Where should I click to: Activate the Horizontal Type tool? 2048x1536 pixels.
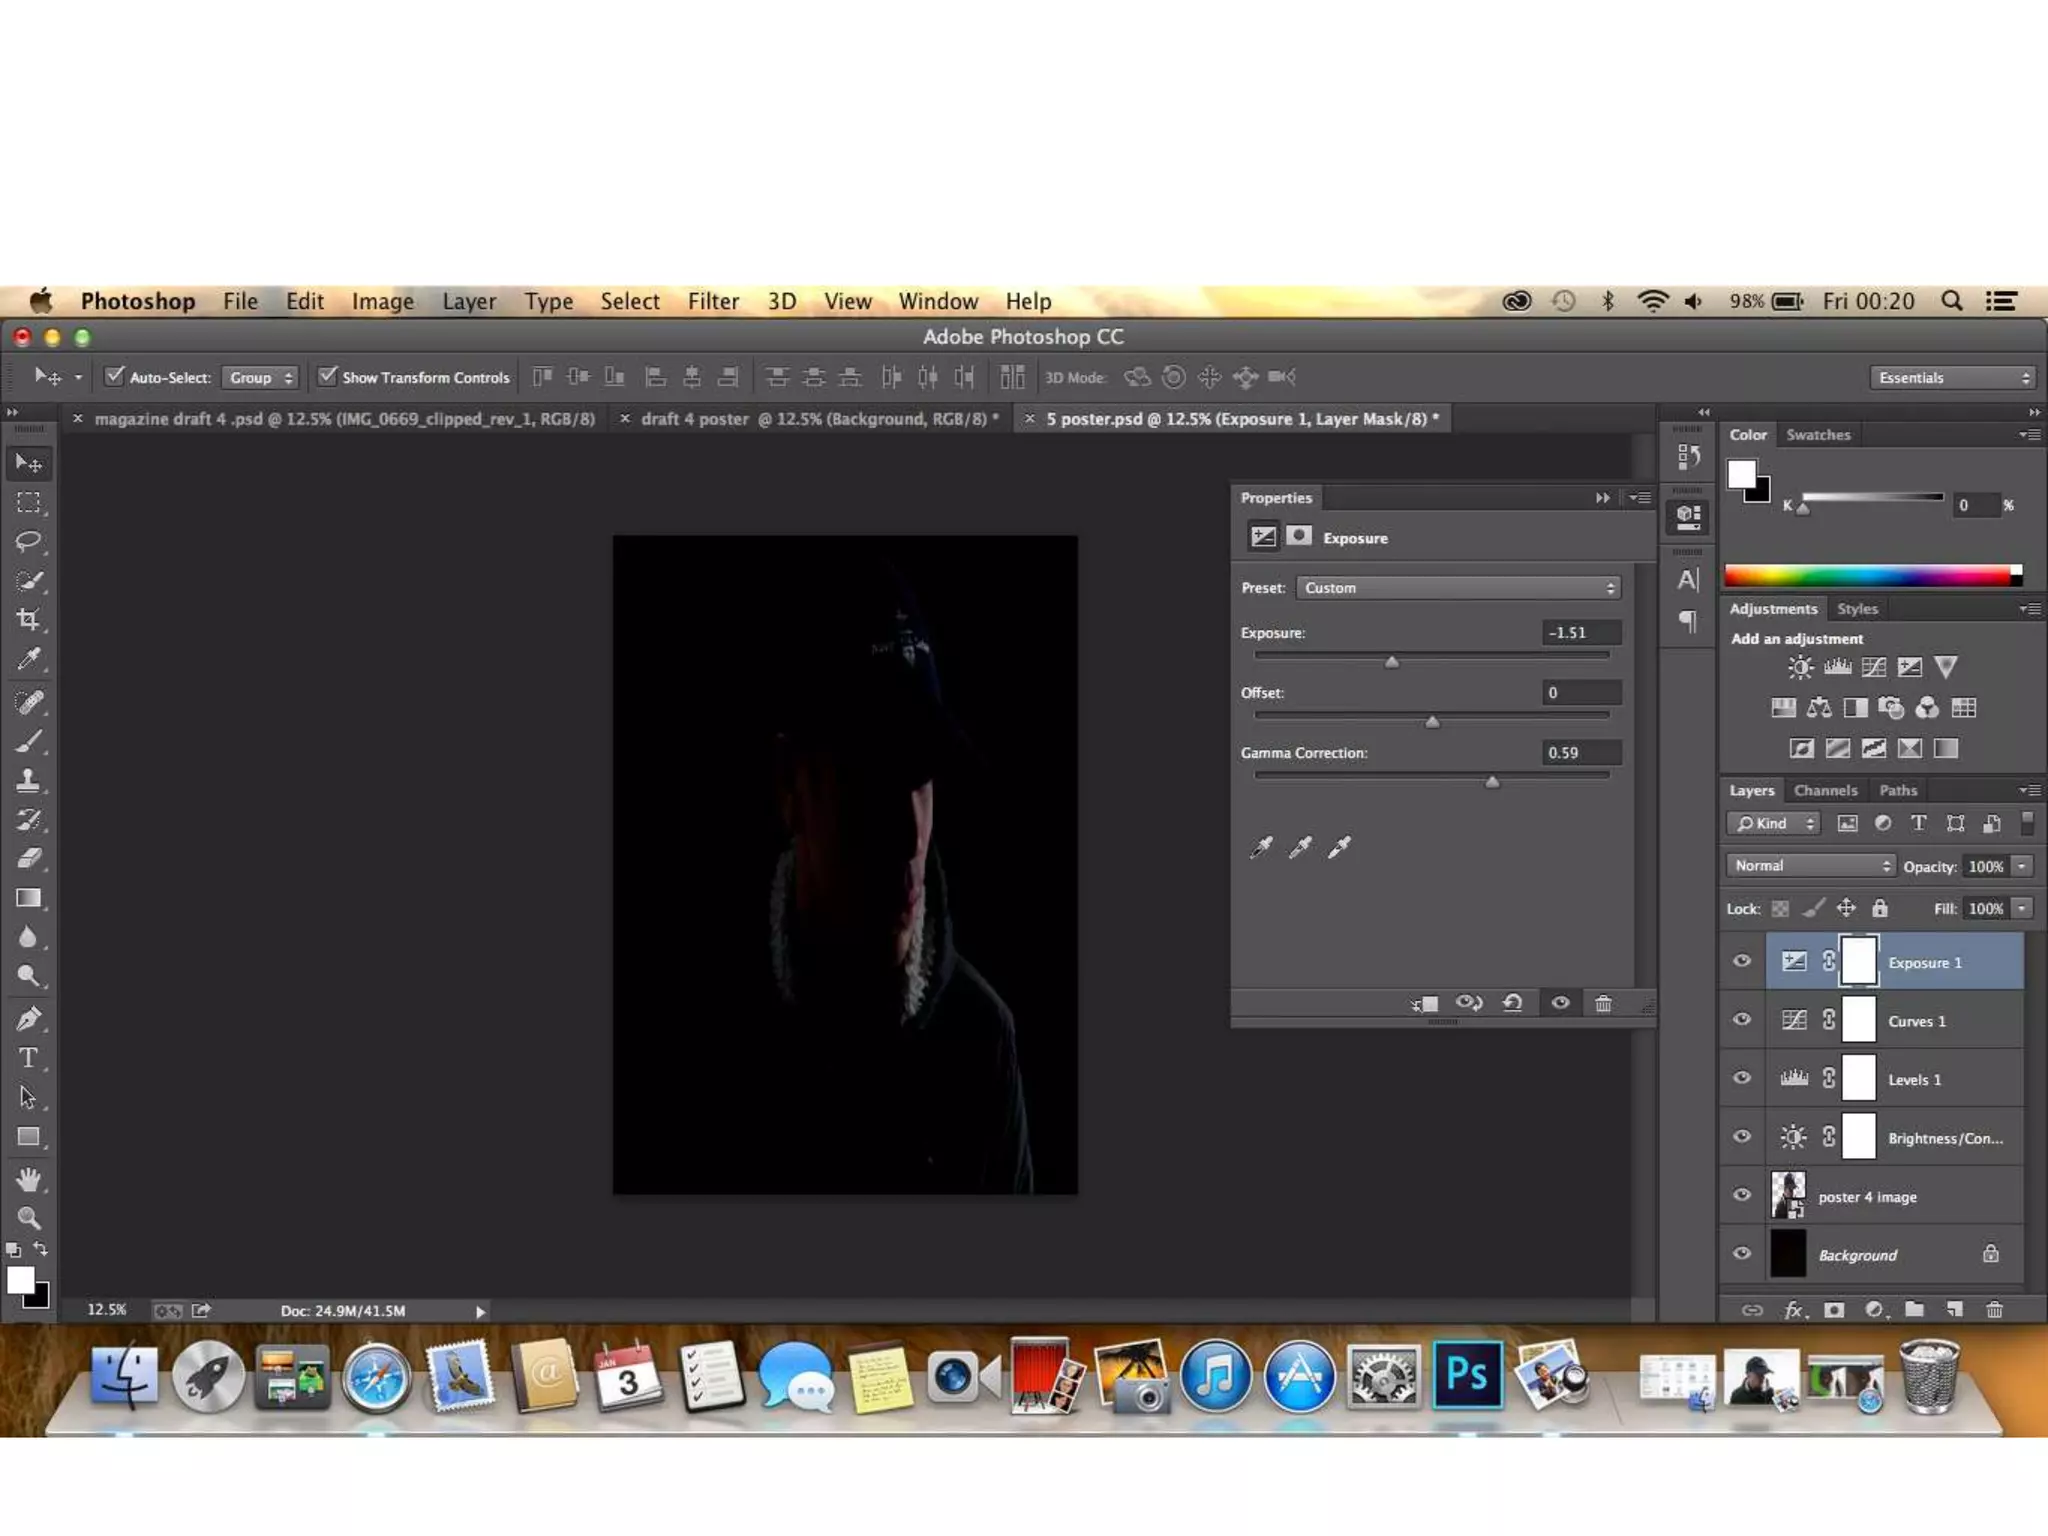(x=28, y=1058)
